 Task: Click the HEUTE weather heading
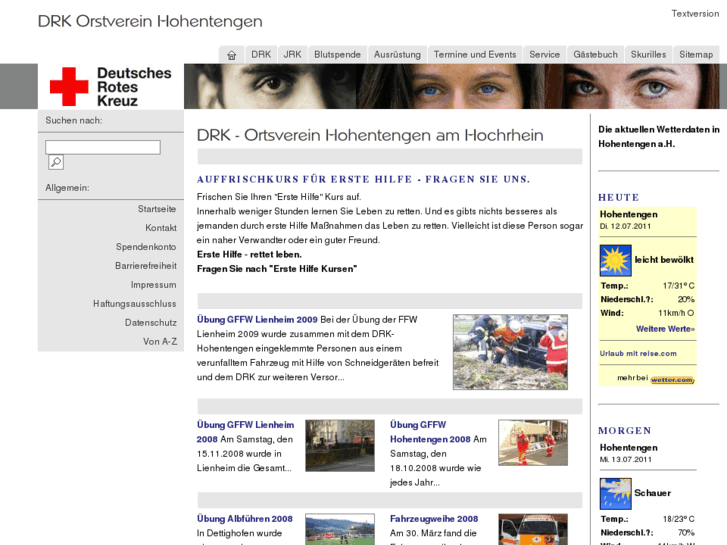(619, 198)
